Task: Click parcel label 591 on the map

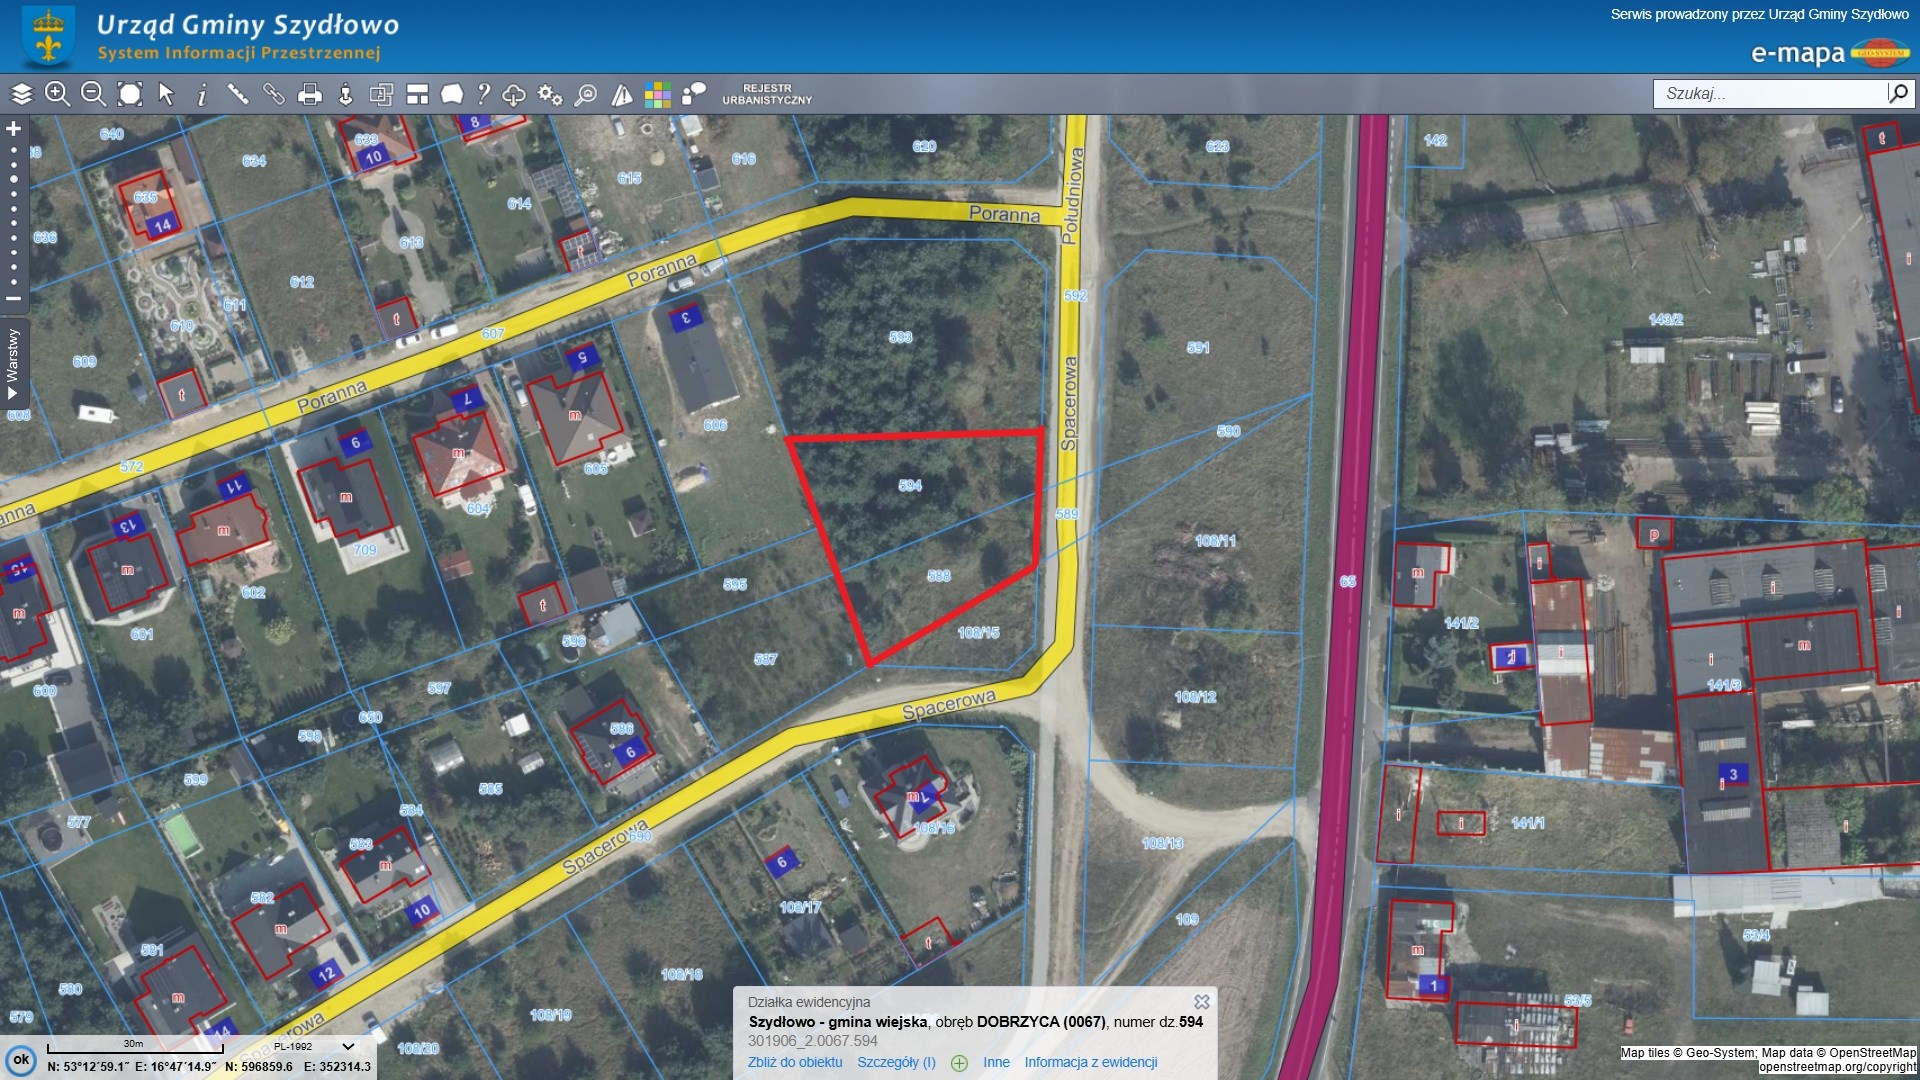Action: [1198, 347]
